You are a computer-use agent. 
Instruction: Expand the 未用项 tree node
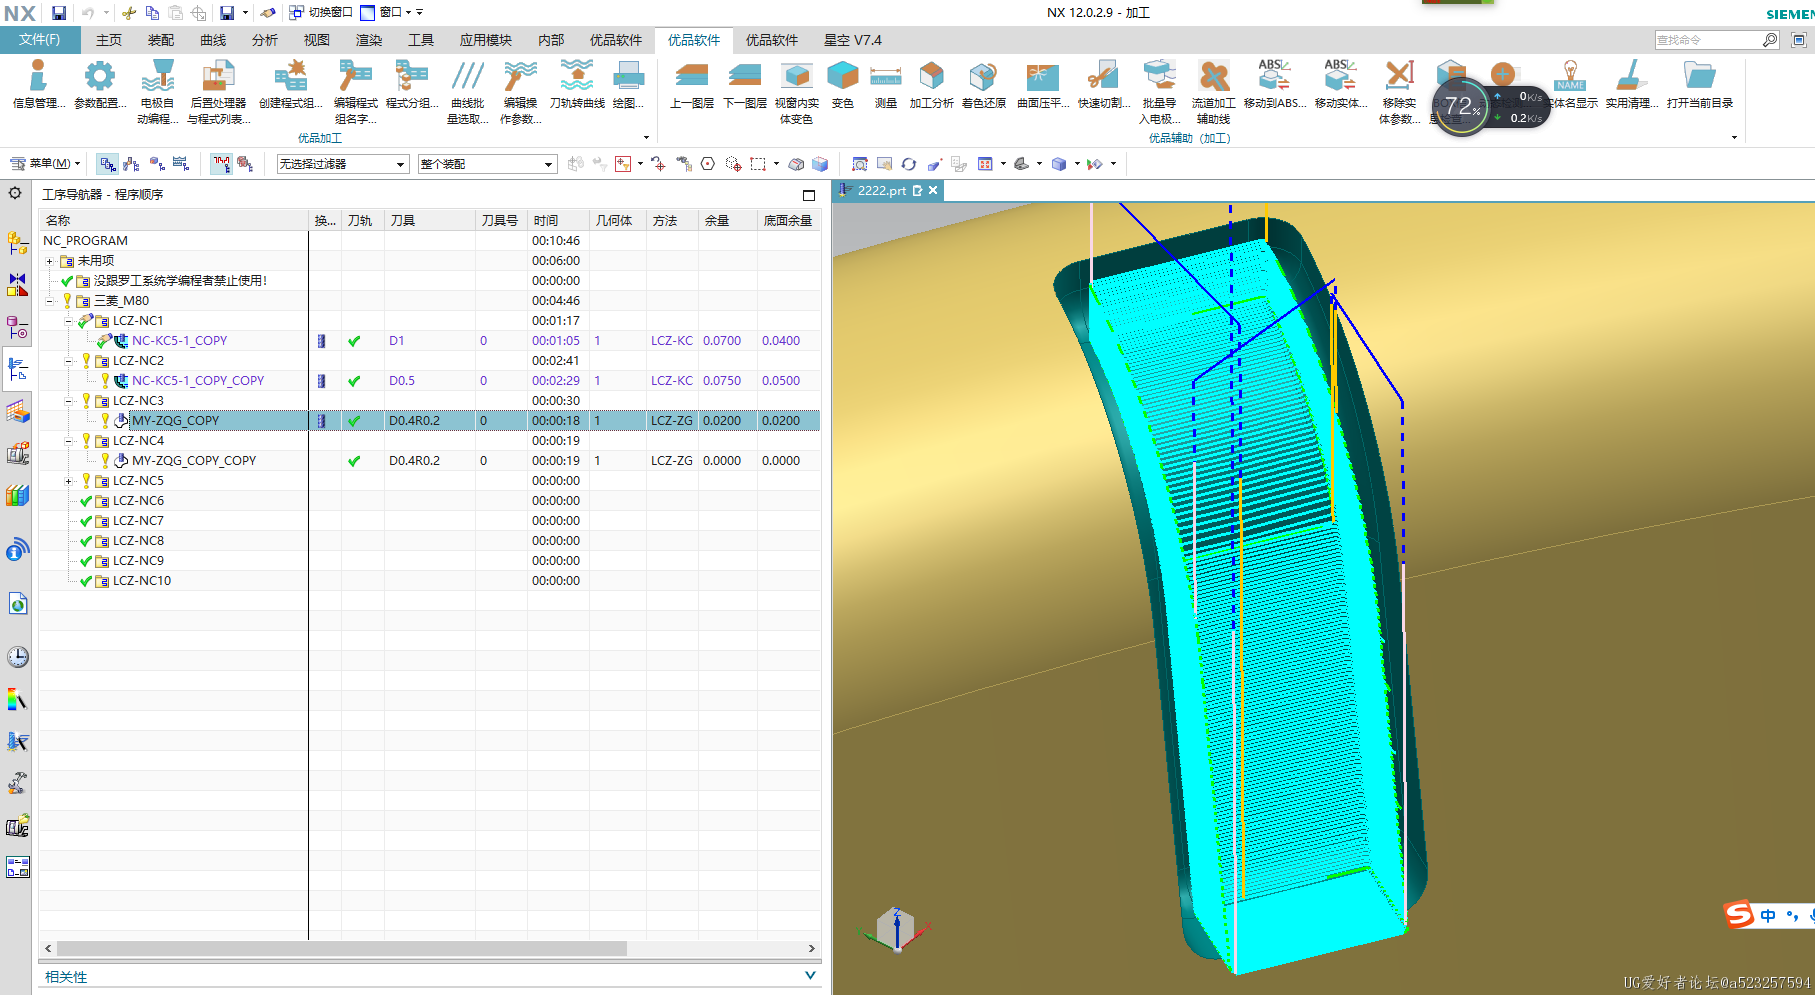pyautogui.click(x=49, y=261)
